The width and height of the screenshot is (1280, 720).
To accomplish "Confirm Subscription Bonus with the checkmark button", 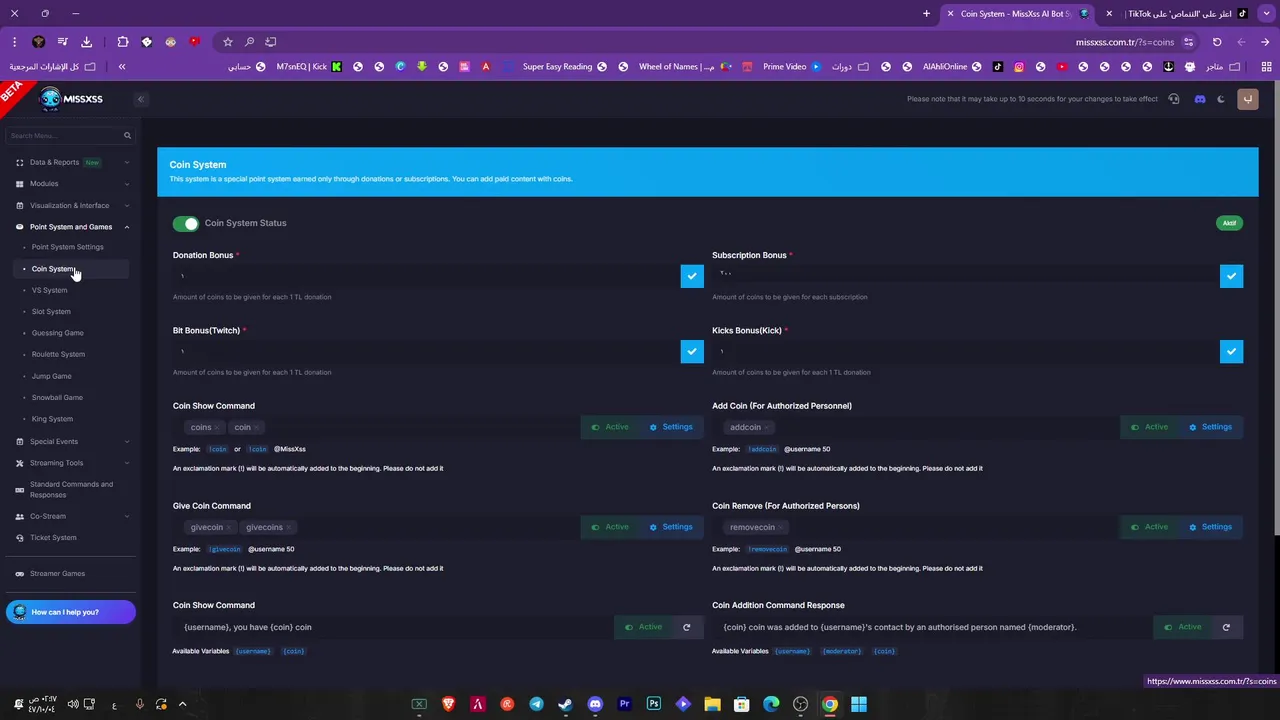I will [x=1232, y=276].
